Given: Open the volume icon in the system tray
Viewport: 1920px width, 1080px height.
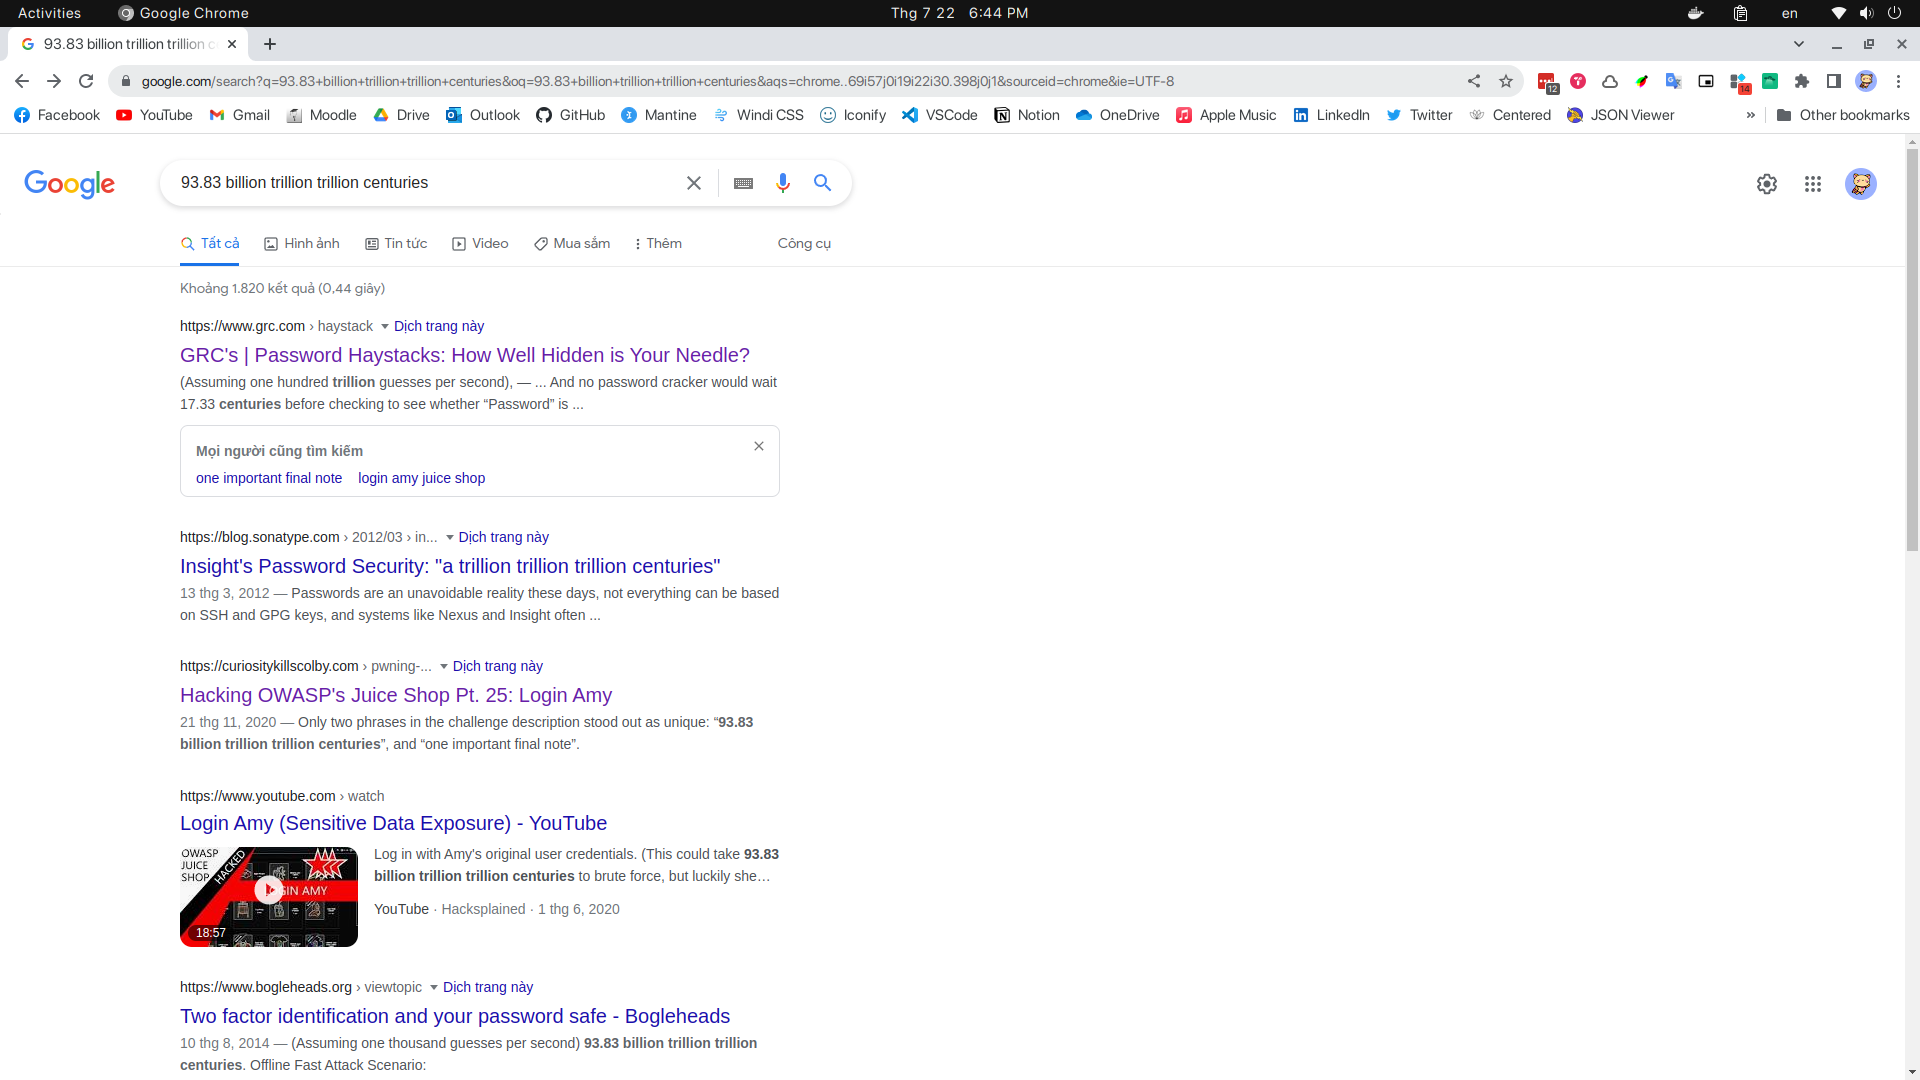Looking at the screenshot, I should coord(1866,13).
